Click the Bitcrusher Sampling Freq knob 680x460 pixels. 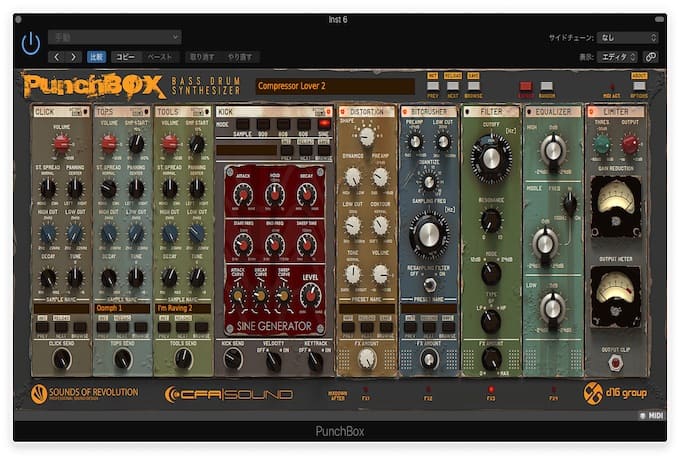(429, 235)
